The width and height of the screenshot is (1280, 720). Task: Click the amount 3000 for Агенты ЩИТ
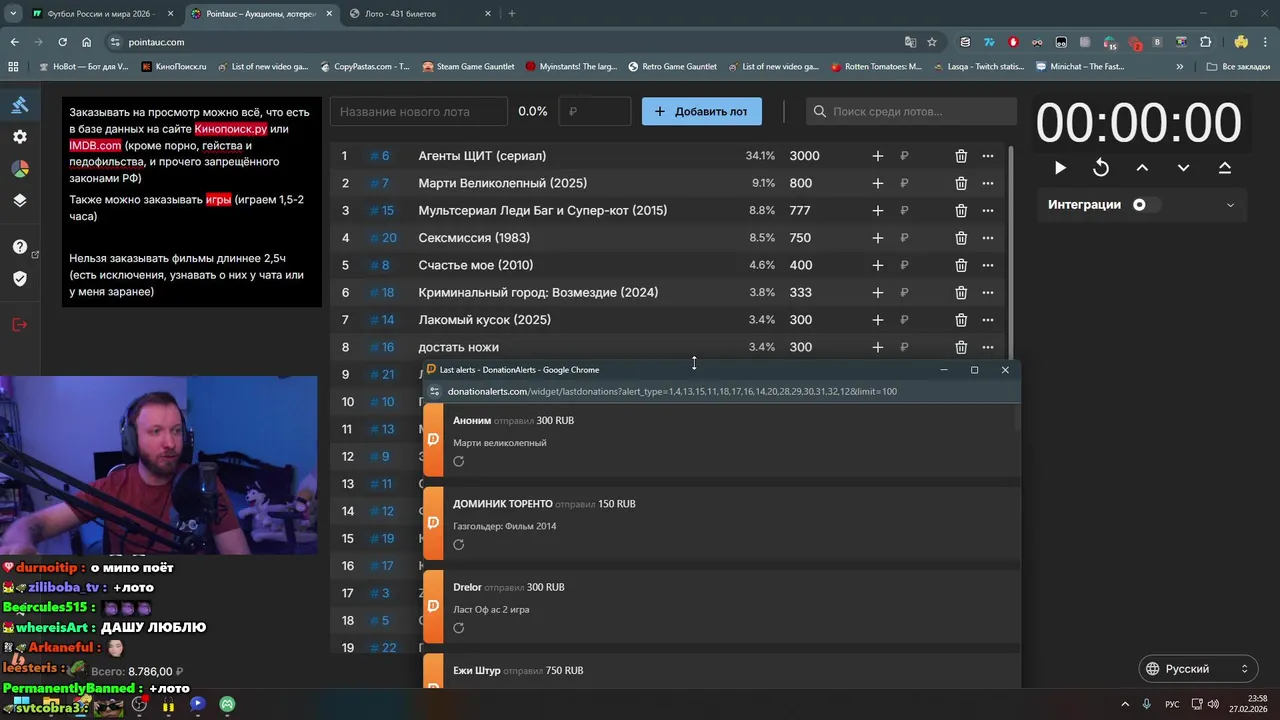click(x=804, y=156)
